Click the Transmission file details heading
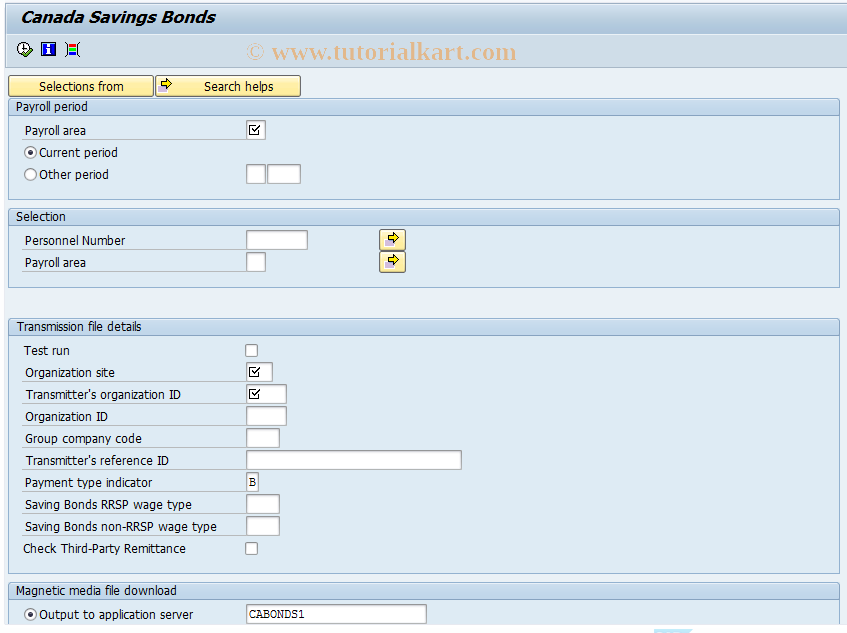847x633 pixels. (x=79, y=327)
